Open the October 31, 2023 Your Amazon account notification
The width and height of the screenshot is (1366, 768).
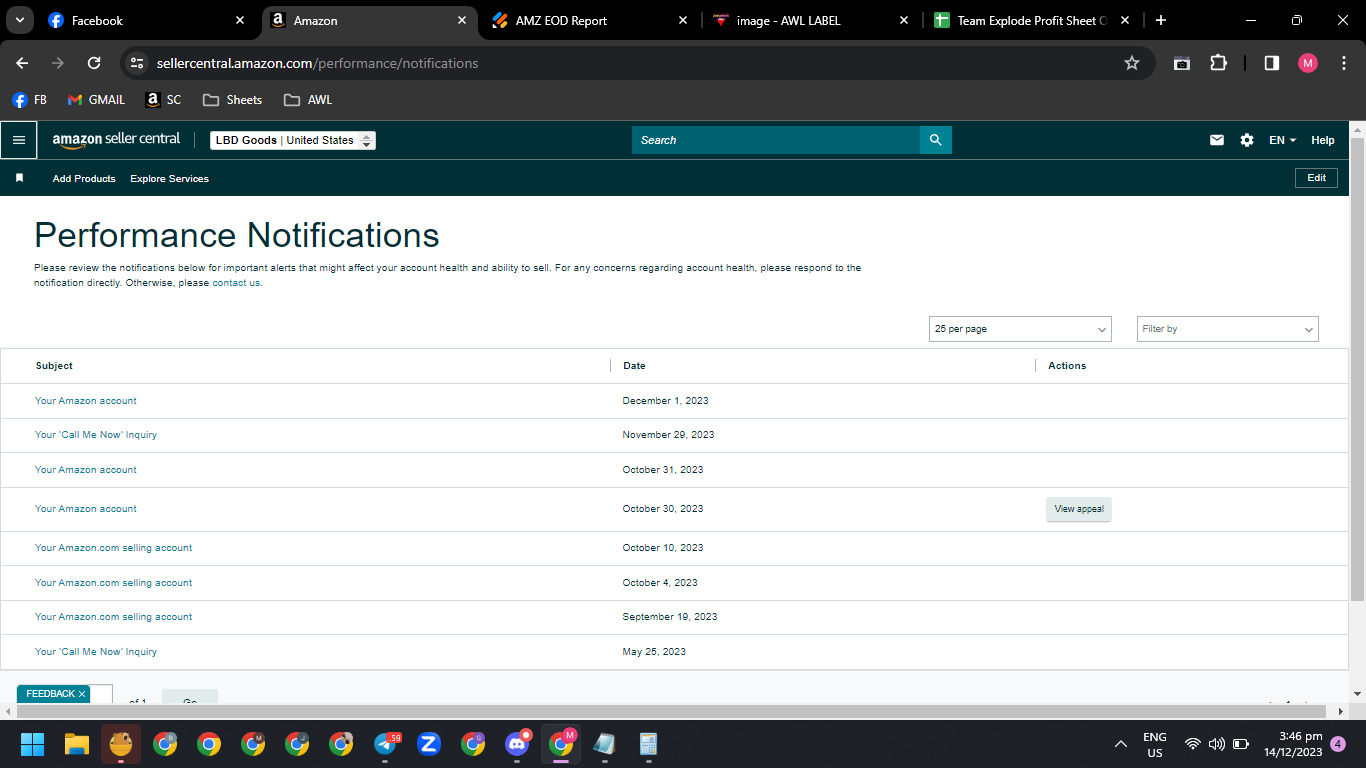86,470
